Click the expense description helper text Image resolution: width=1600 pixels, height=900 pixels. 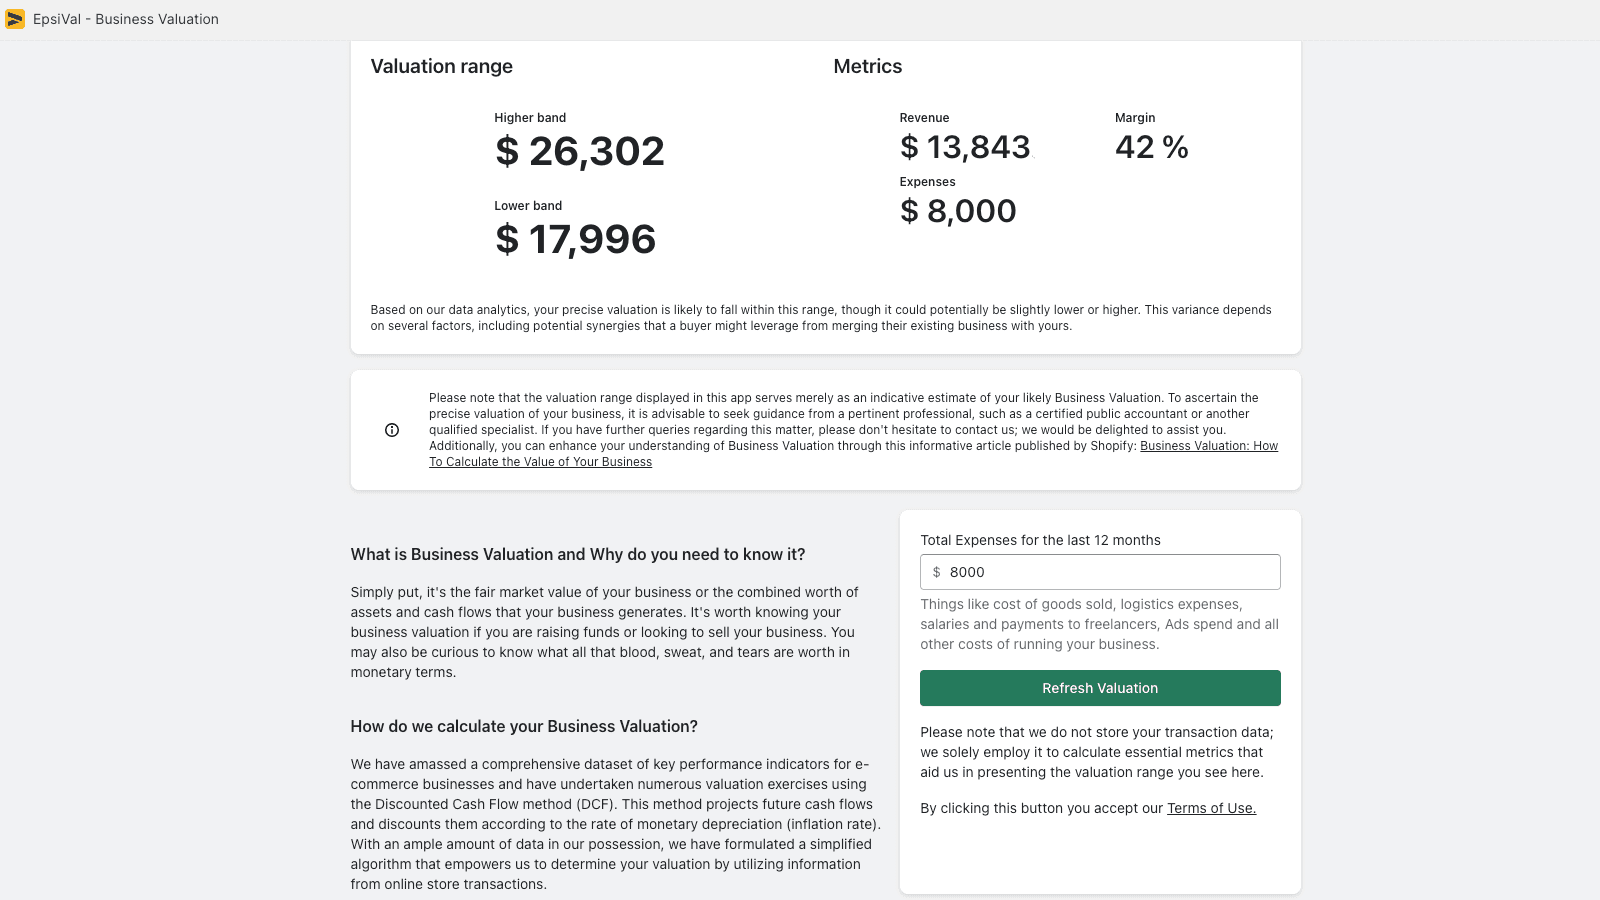pyautogui.click(x=1098, y=624)
